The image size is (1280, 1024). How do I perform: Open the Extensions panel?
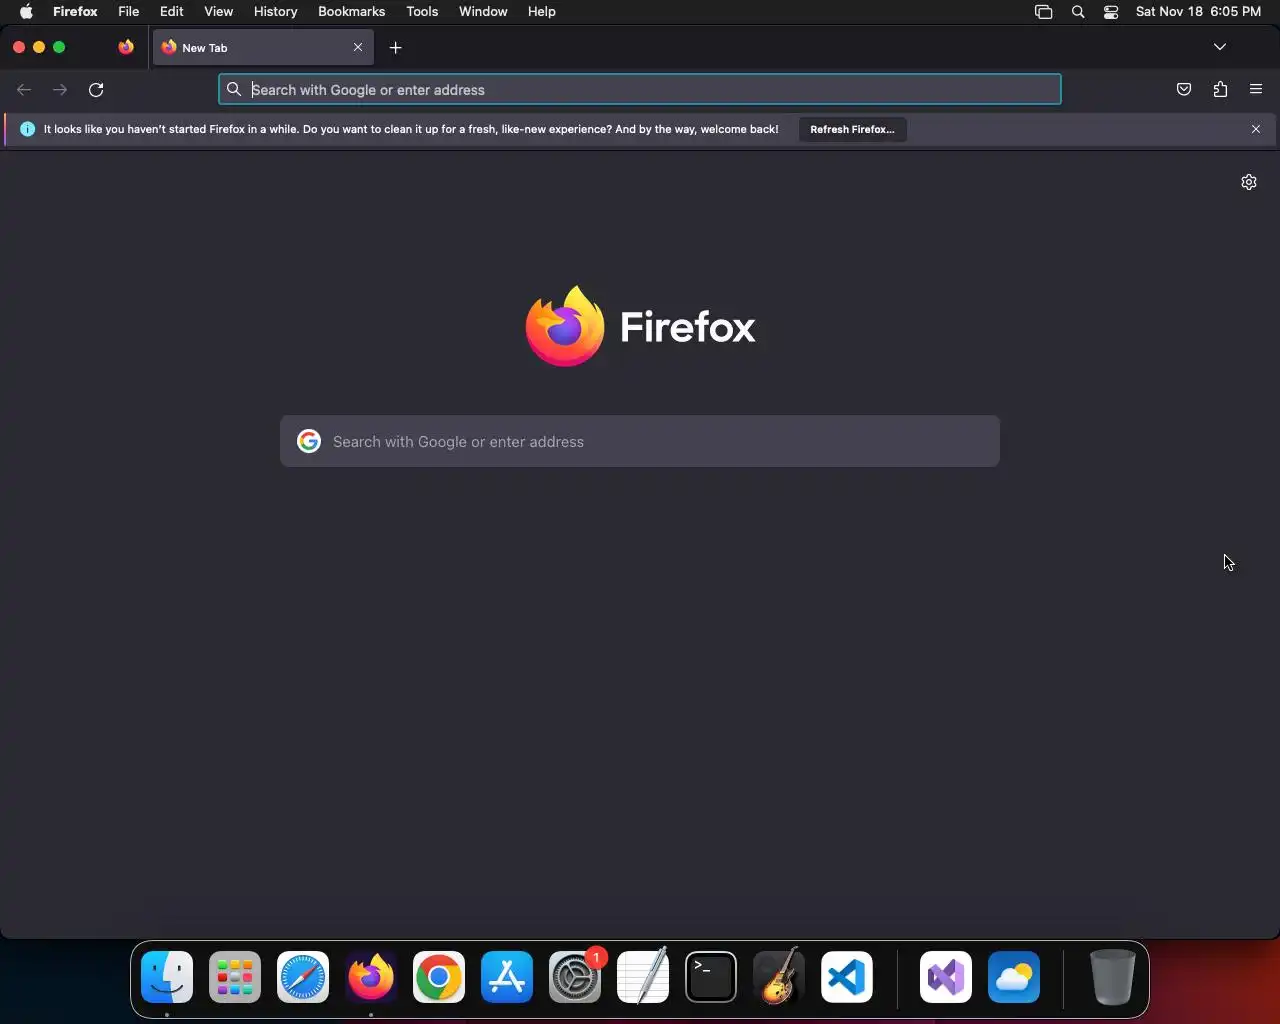[x=1220, y=90]
